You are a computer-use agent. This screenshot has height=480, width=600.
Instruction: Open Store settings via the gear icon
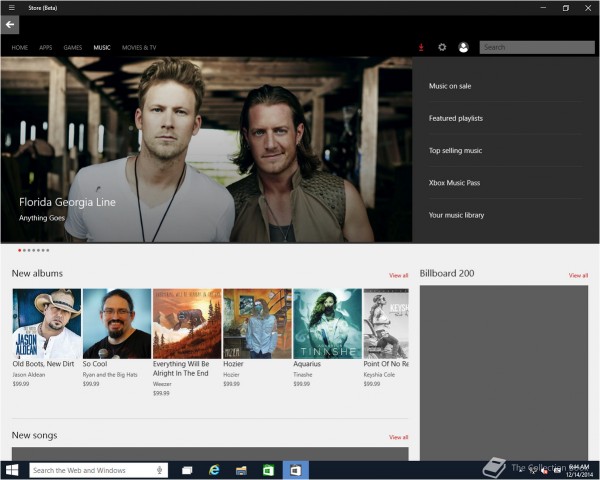pyautogui.click(x=442, y=47)
